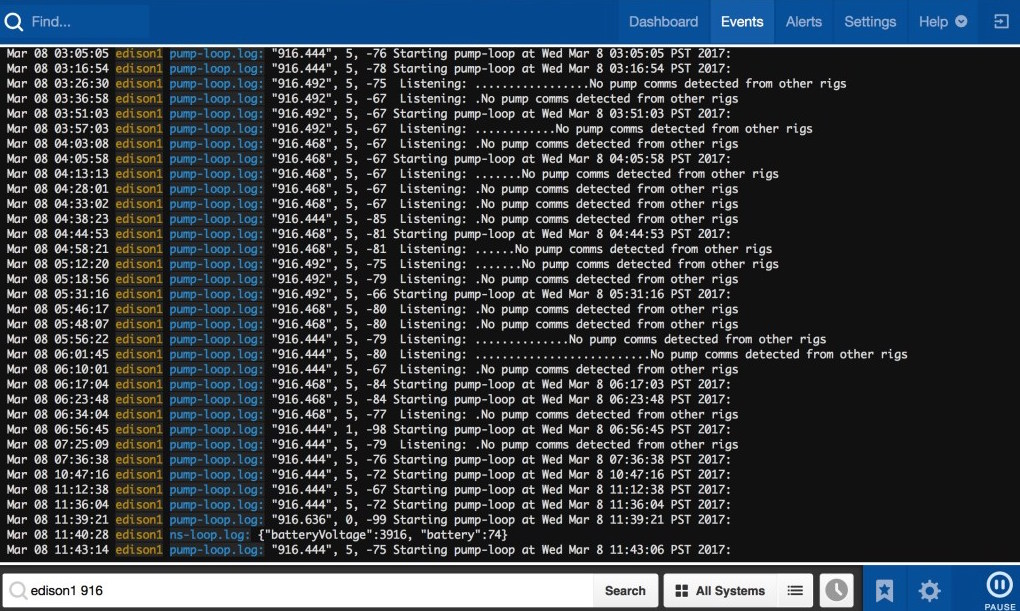Image resolution: width=1020 pixels, height=611 pixels.
Task: Click timestamp Mar 08 03:26:30
Action: [x=57, y=83]
